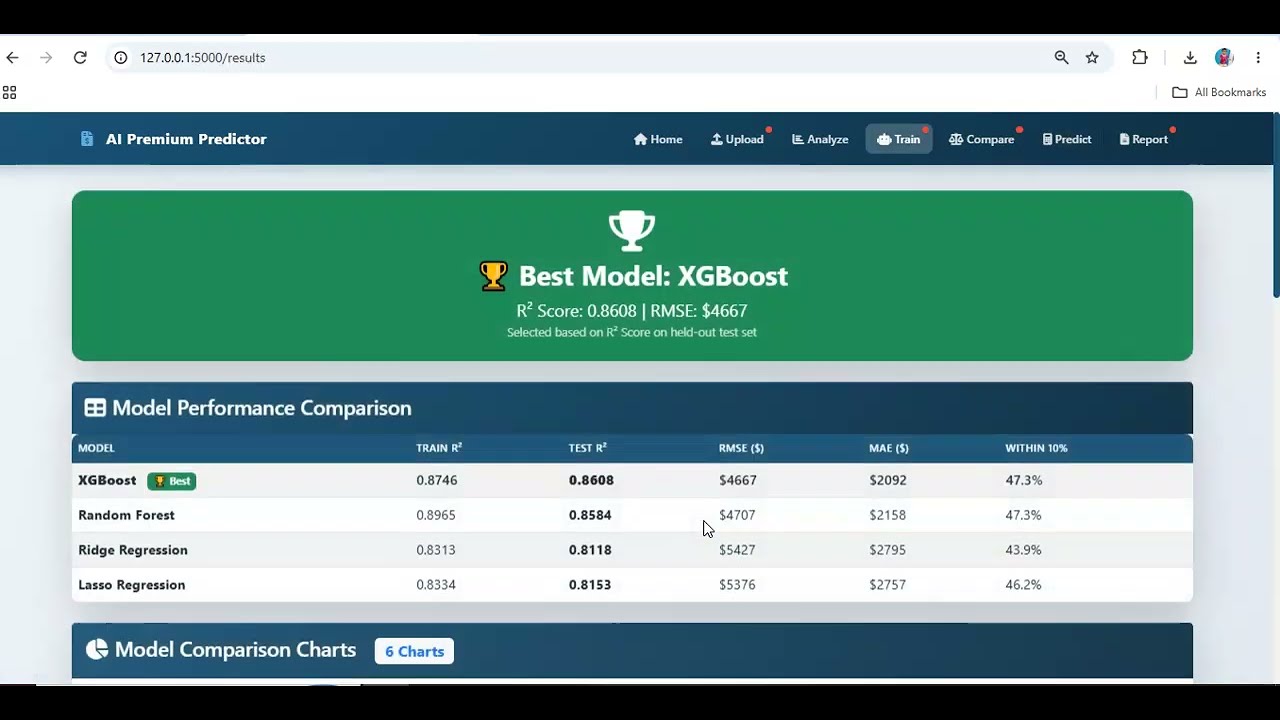The image size is (1280, 720).
Task: Click the RMSE ($) column header
Action: [741, 448]
